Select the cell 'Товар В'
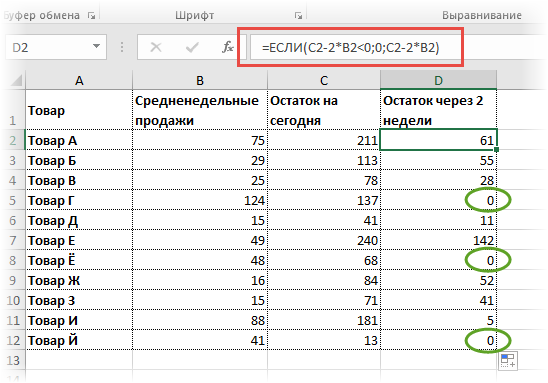 (x=79, y=180)
